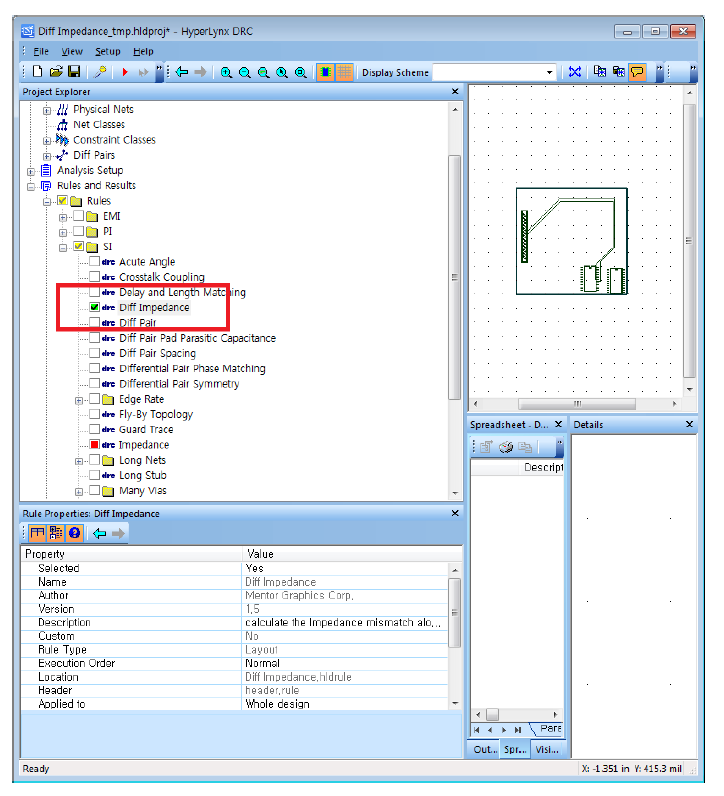Click the back arrow in Rule Properties toolbar

click(x=99, y=533)
